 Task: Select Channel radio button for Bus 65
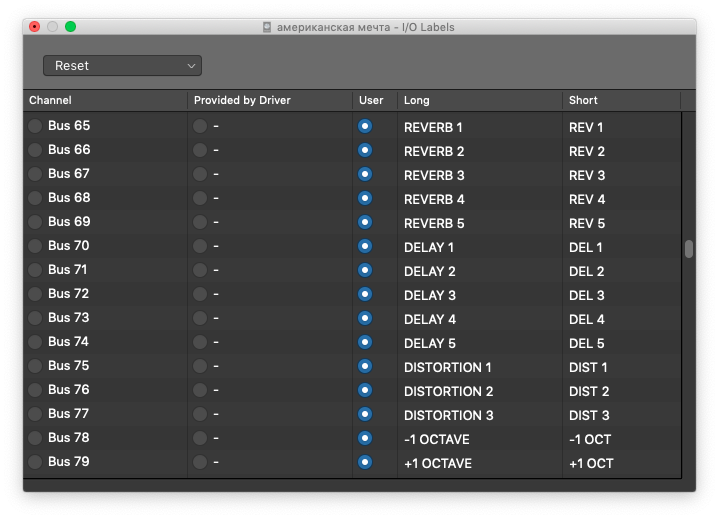[x=35, y=126]
